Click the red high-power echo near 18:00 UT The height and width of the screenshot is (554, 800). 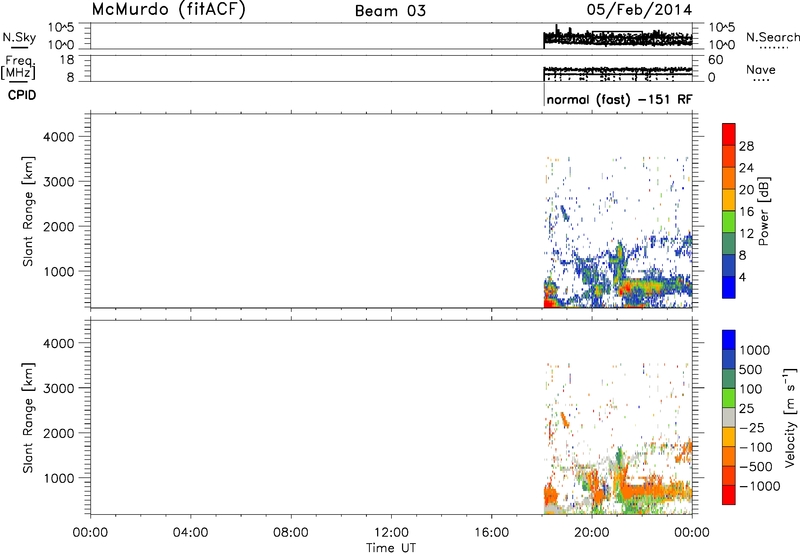click(549, 303)
